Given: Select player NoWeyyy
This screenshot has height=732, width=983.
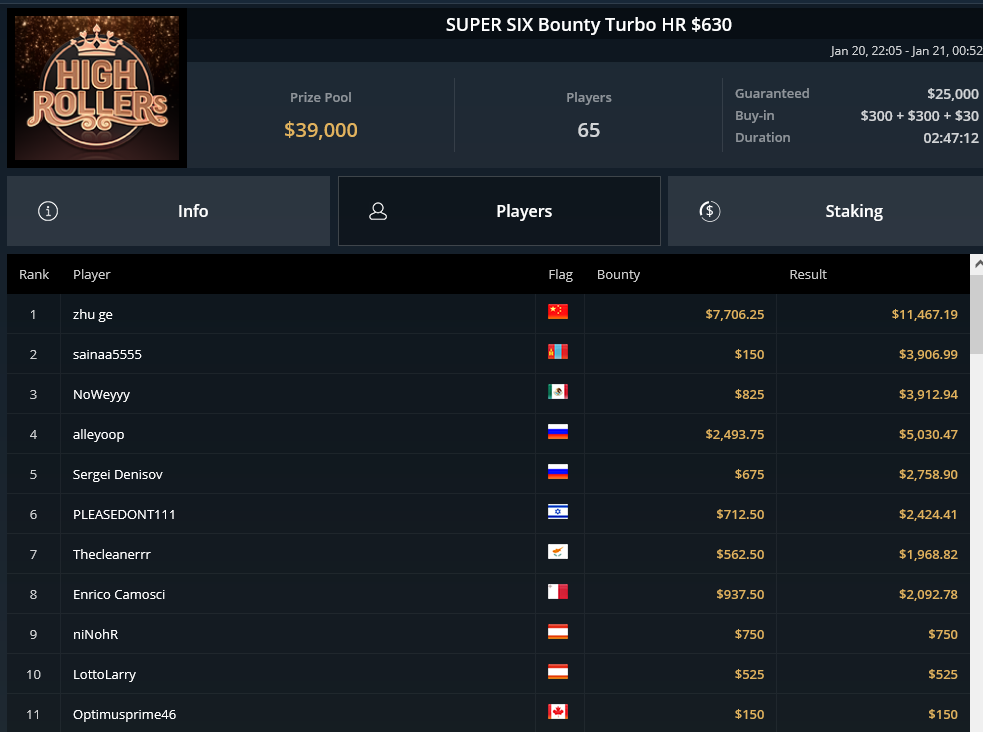Looking at the screenshot, I should click(x=102, y=395).
